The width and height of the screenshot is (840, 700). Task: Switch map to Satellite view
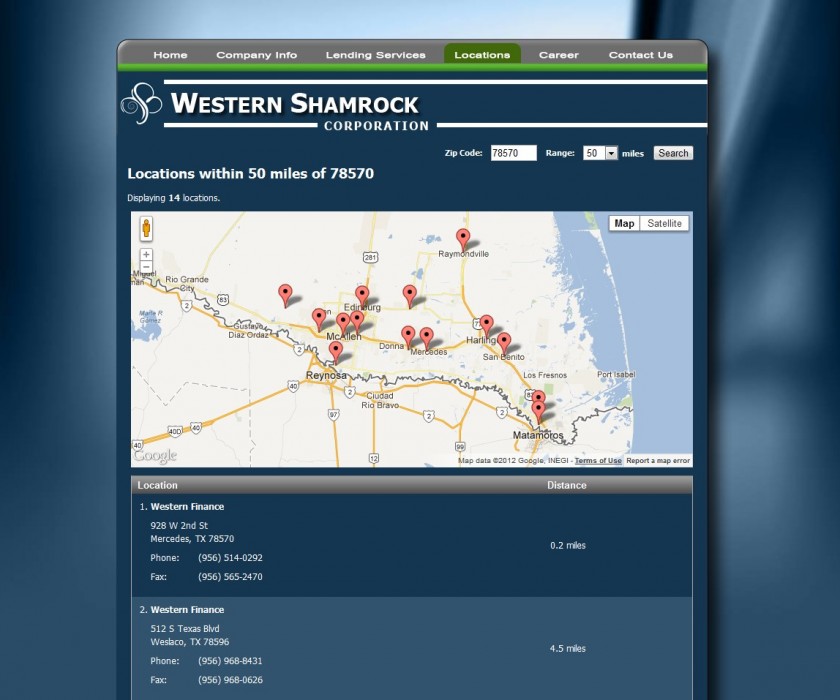click(x=664, y=223)
